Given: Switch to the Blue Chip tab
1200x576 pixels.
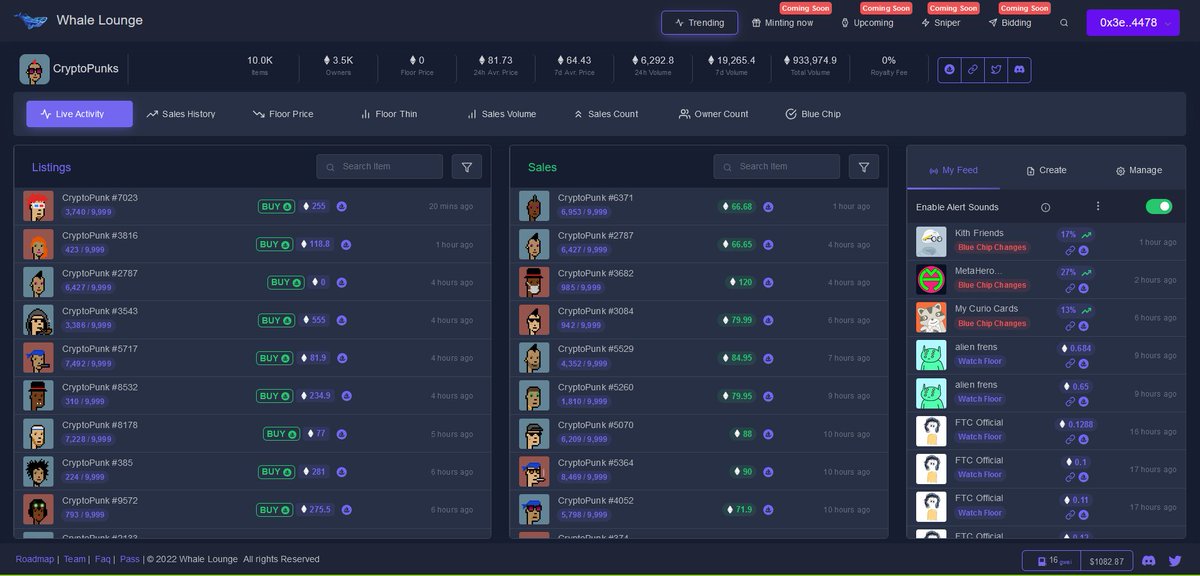Looking at the screenshot, I should tap(813, 114).
